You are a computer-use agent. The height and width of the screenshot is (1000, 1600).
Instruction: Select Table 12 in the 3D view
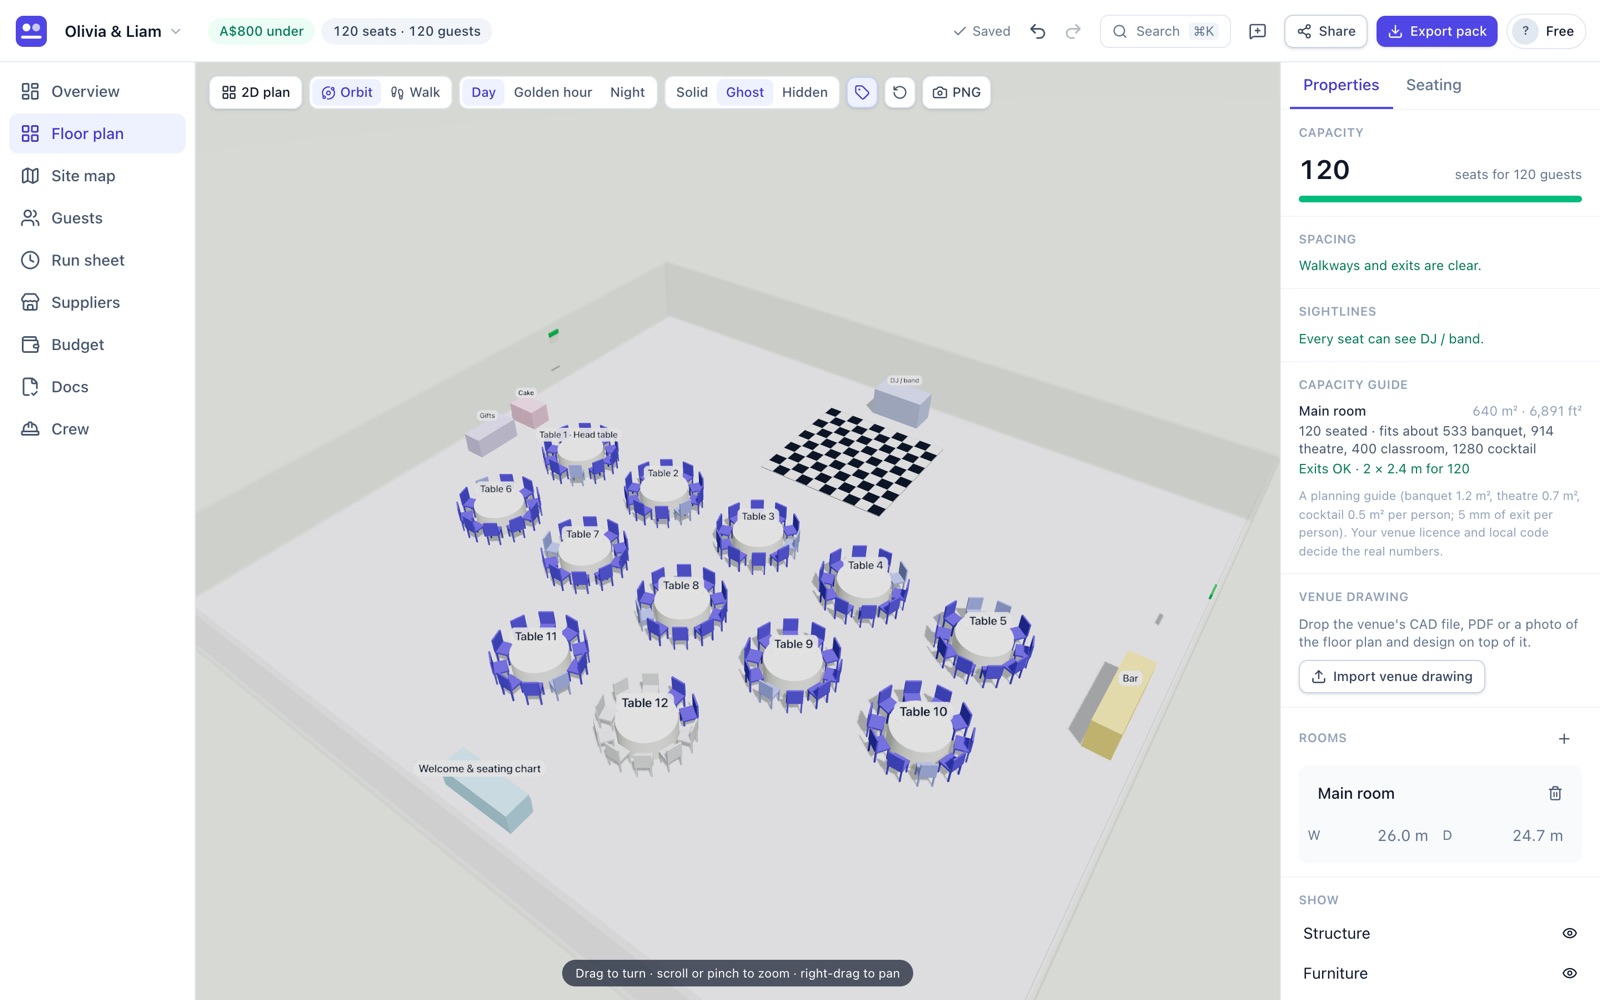coord(645,725)
